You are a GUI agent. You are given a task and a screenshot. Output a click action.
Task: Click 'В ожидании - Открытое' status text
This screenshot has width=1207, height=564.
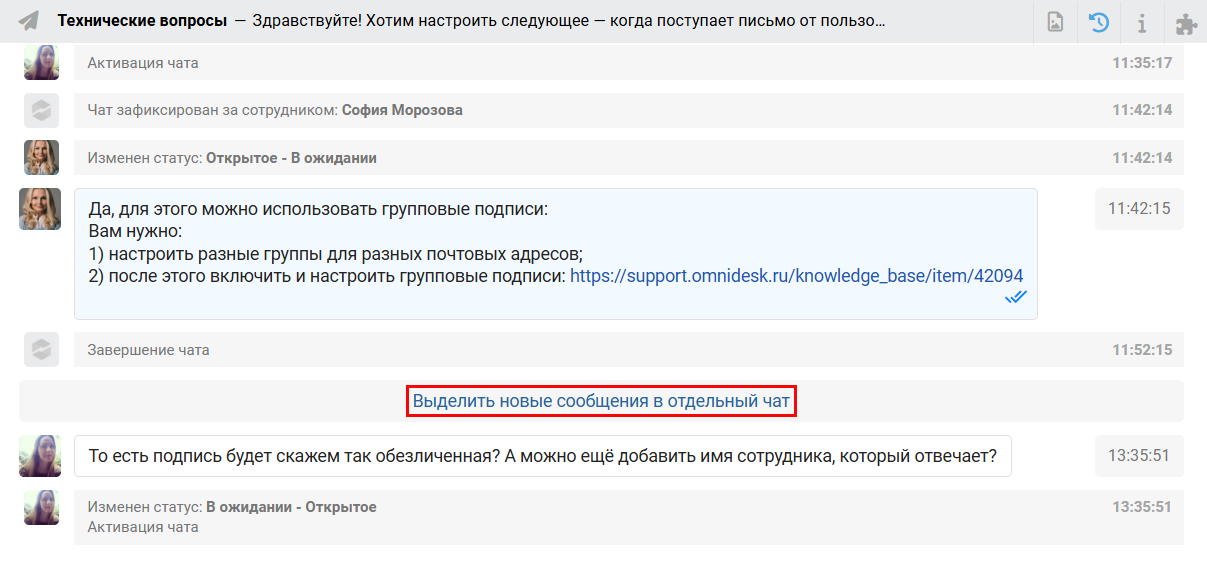tap(291, 507)
